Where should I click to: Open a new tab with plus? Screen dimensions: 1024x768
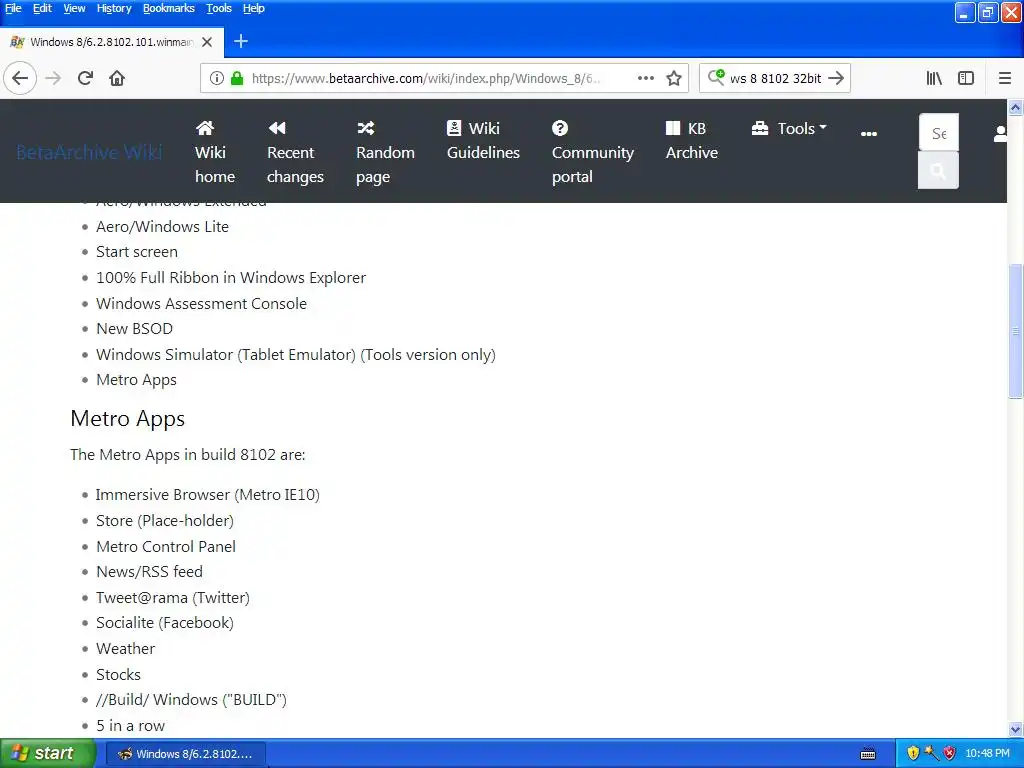pyautogui.click(x=241, y=42)
